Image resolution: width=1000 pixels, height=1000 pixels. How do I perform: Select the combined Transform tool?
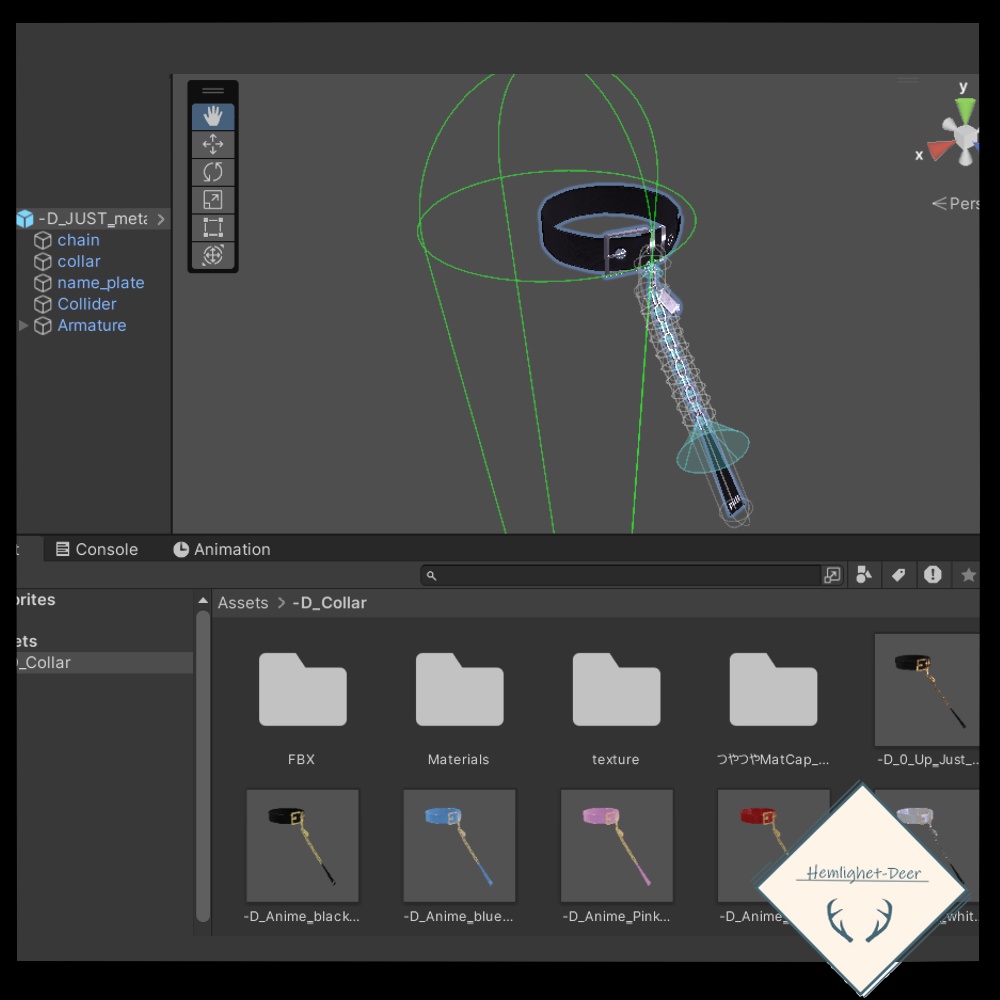pos(213,255)
